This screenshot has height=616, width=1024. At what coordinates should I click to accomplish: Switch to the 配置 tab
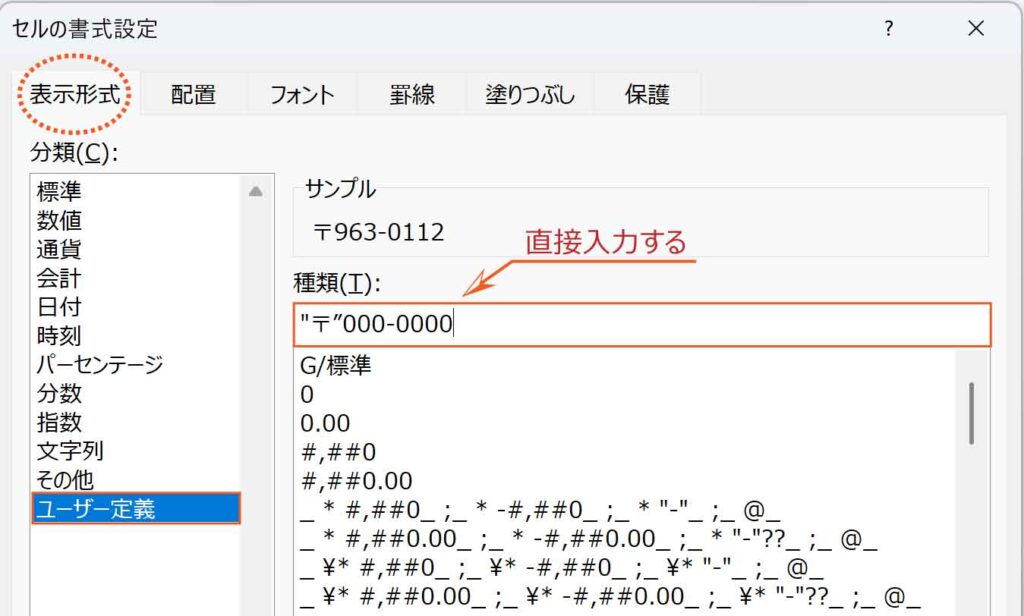click(x=193, y=95)
